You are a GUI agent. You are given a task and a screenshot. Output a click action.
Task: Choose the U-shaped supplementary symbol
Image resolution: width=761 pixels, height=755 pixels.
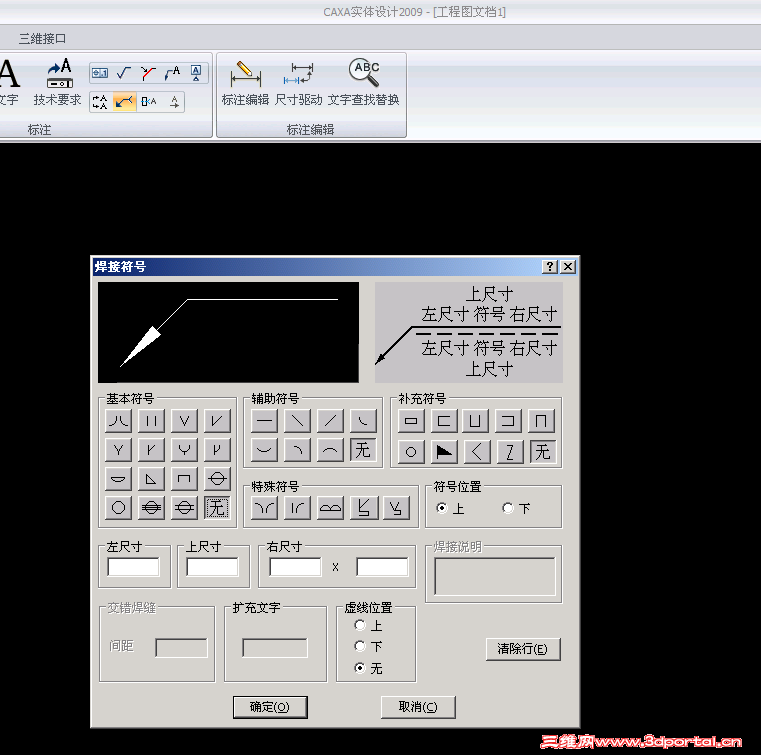click(475, 421)
